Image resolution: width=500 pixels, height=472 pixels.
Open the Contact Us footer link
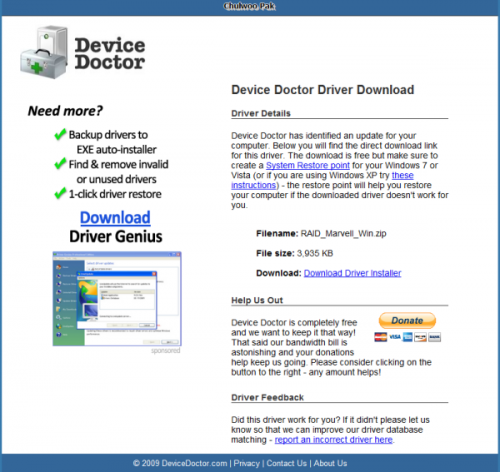coord(286,463)
